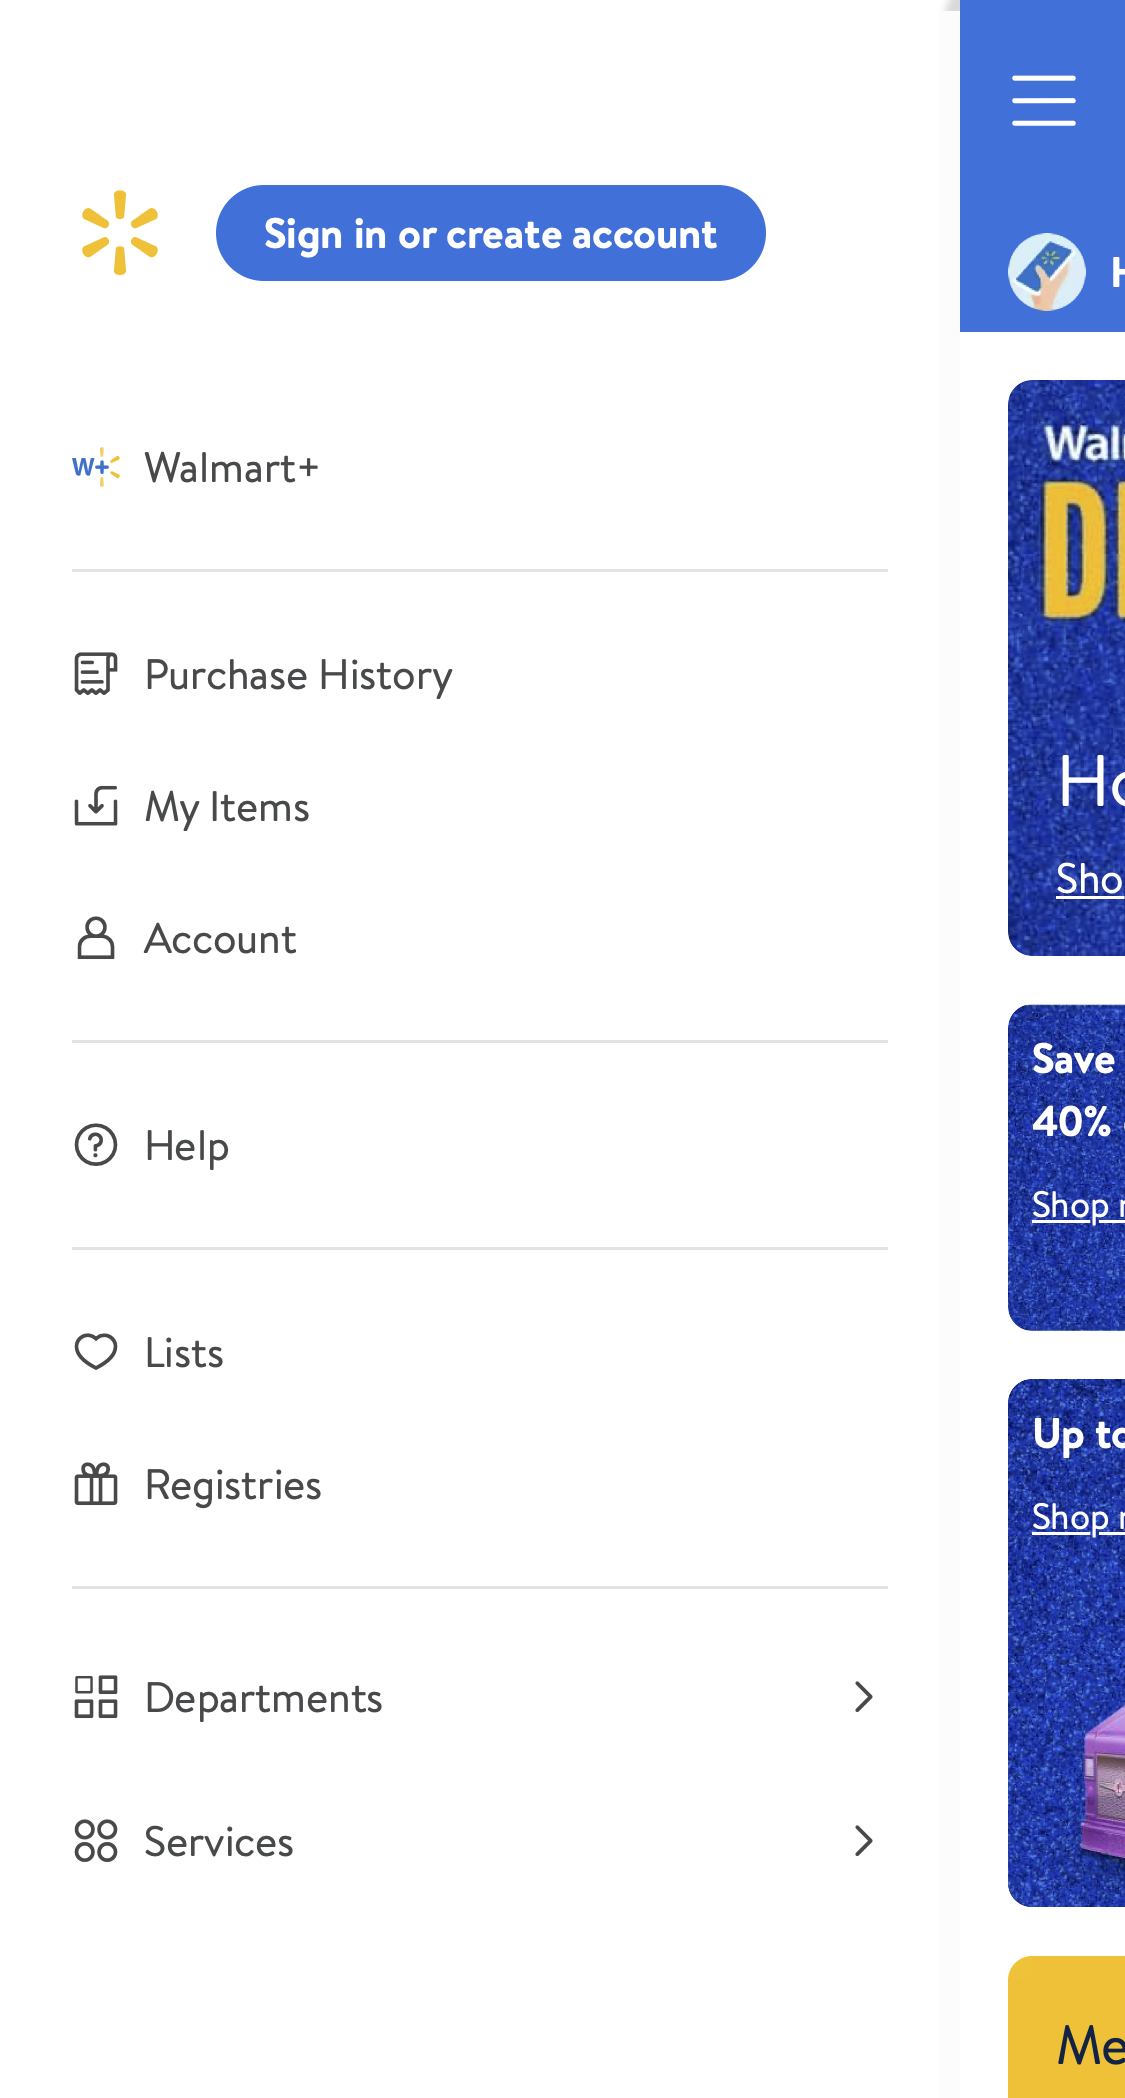Click the Walmart+ logo icon
This screenshot has width=1125, height=2098.
[x=96, y=467]
